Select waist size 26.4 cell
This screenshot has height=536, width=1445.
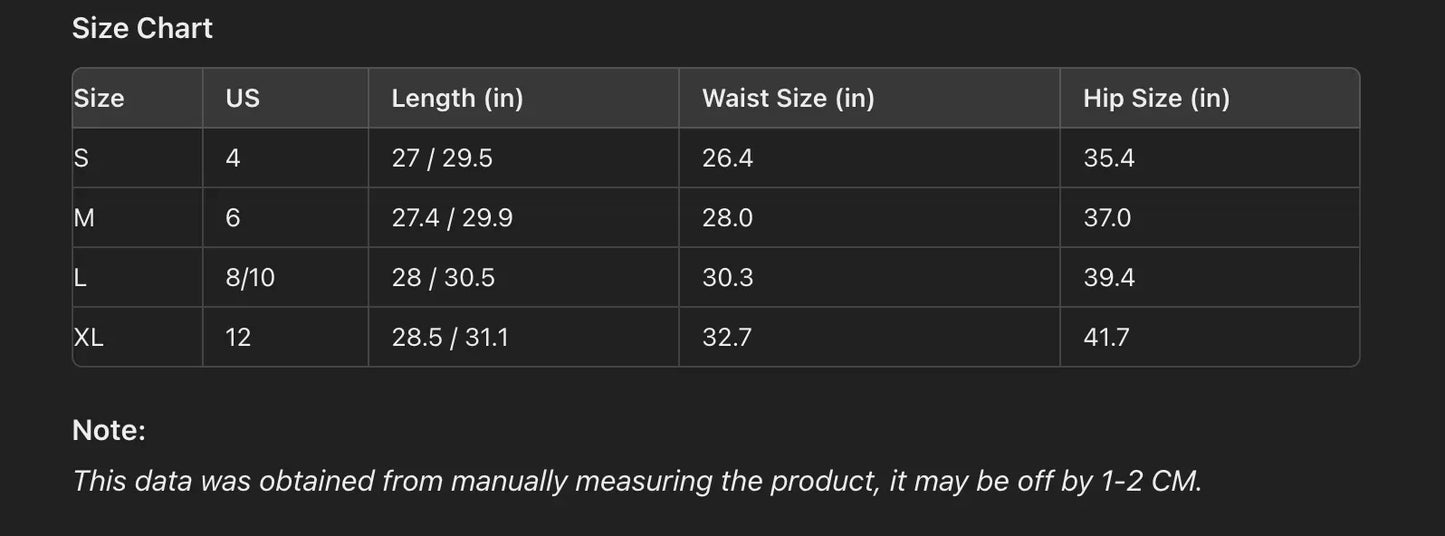(x=727, y=158)
